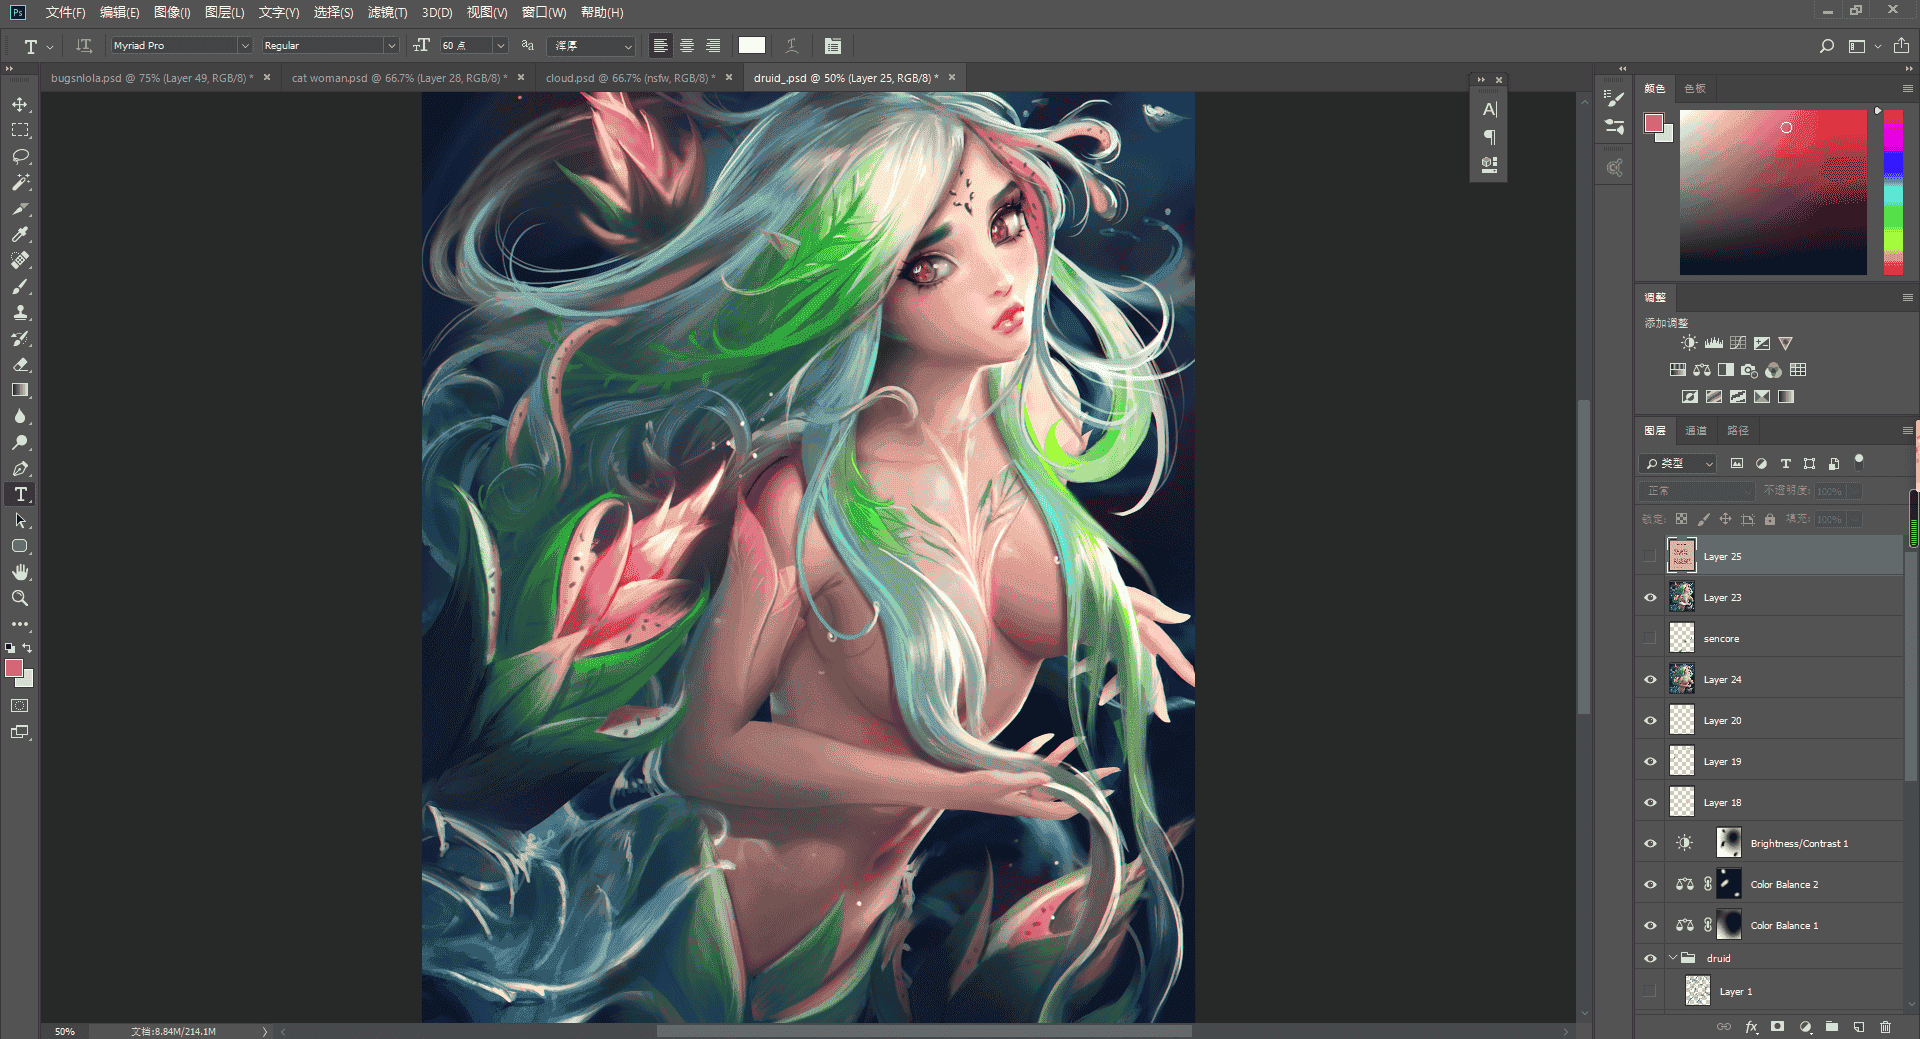Open the anti-aliasing method dropdown

coord(591,45)
